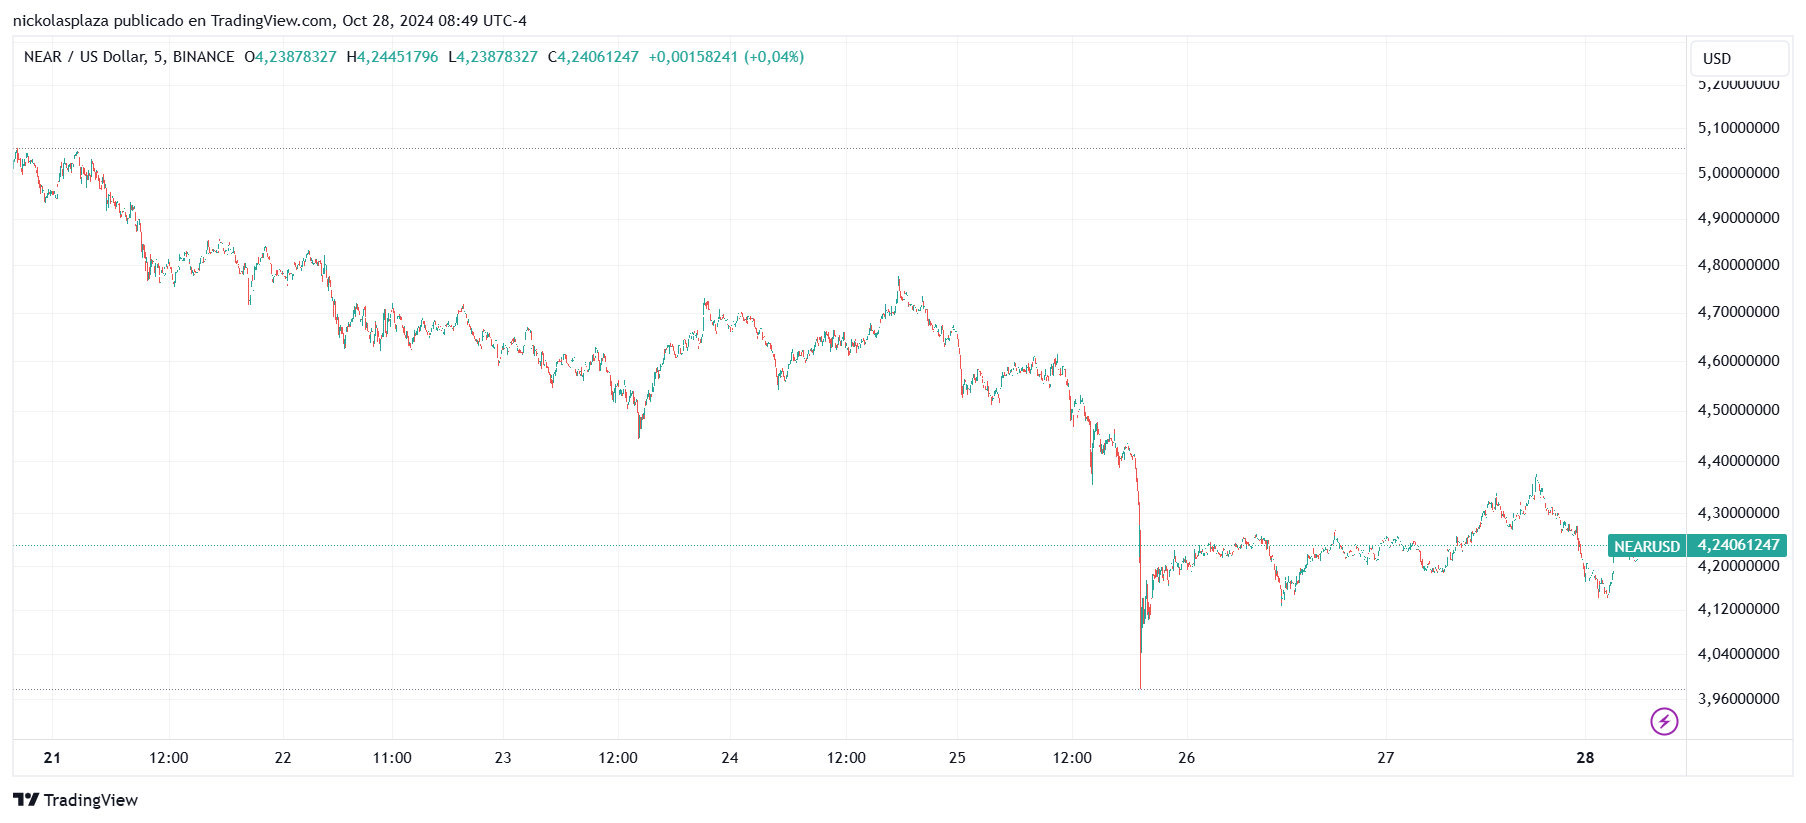
Task: Click the 11:00 time axis label
Action: pyautogui.click(x=392, y=758)
